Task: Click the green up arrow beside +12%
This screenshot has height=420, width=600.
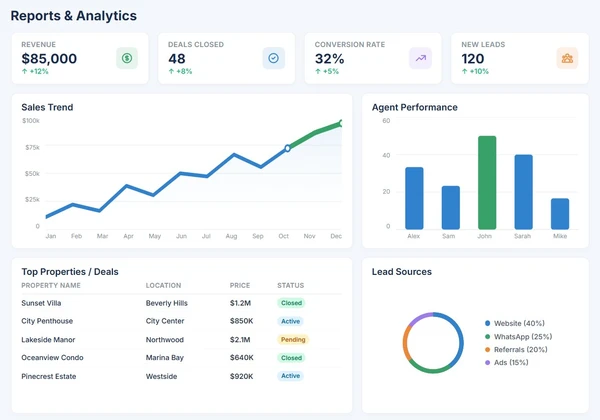Action: [x=24, y=72]
